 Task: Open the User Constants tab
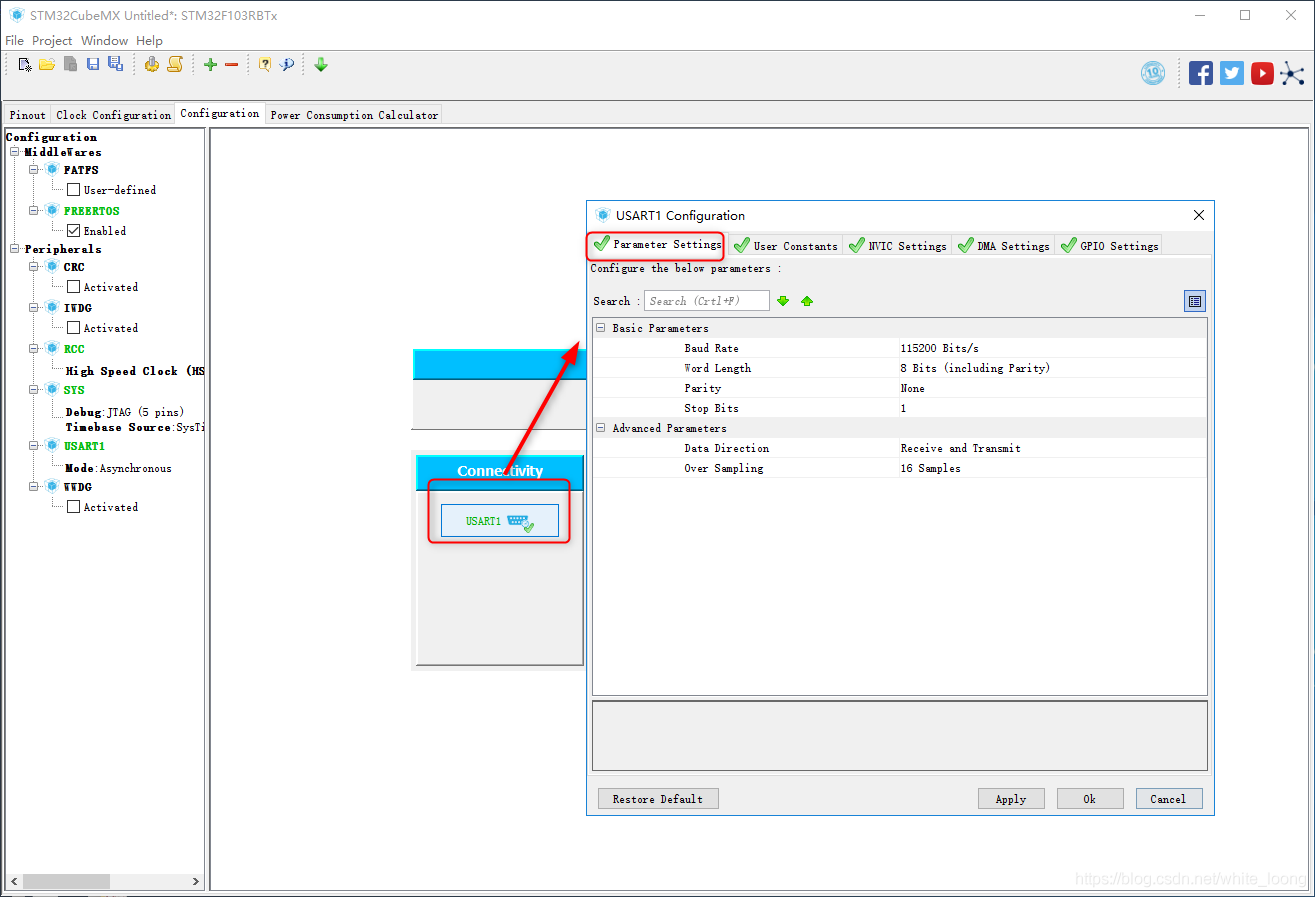(785, 245)
